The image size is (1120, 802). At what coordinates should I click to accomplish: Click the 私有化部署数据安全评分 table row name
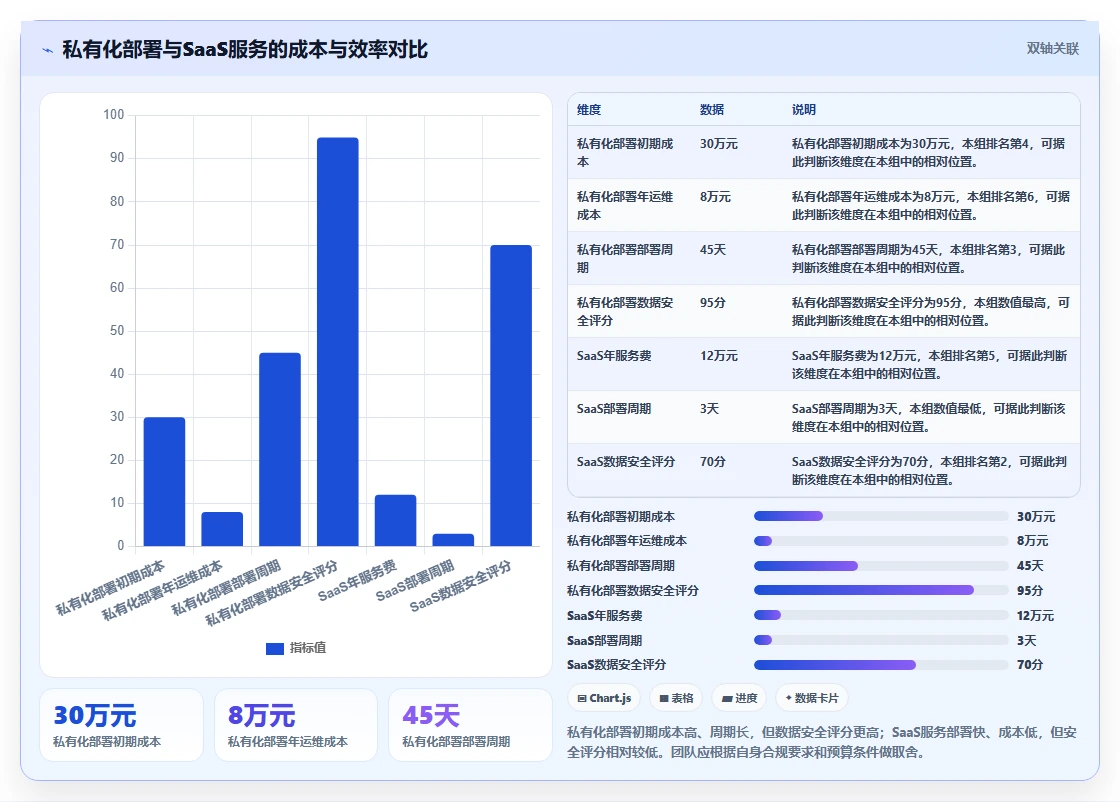(625, 311)
